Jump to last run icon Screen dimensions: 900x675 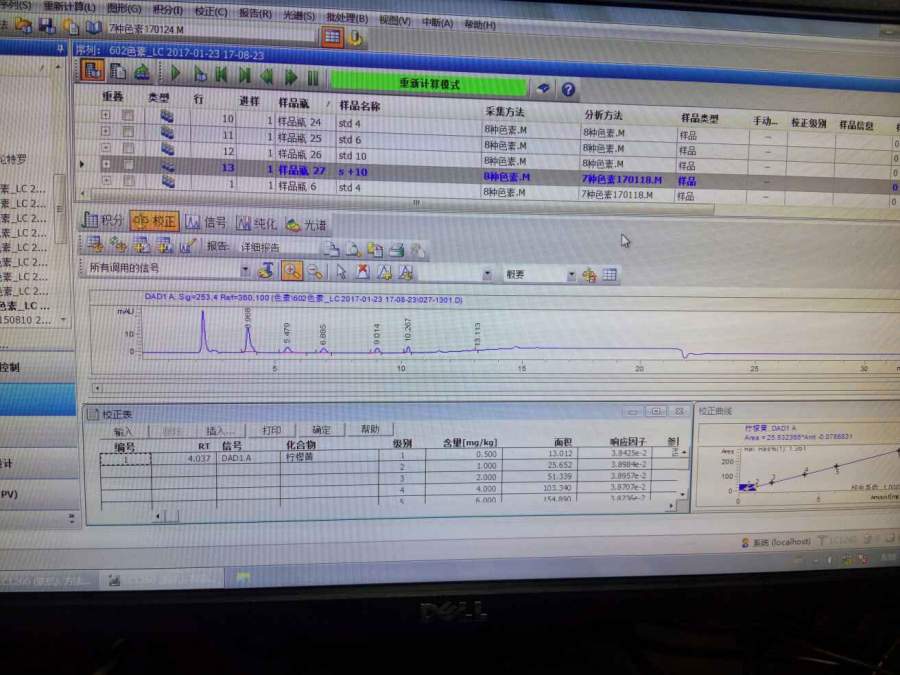click(245, 75)
